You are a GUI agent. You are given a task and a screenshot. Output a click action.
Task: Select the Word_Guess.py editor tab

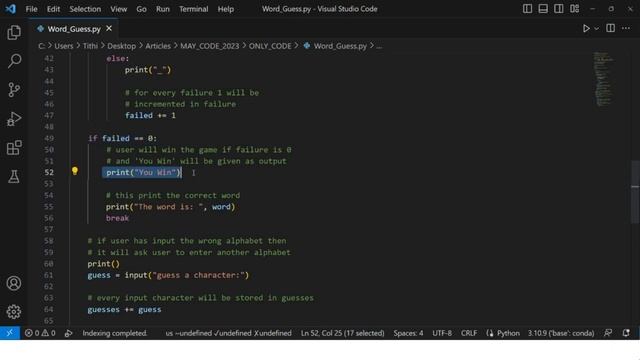pos(74,29)
